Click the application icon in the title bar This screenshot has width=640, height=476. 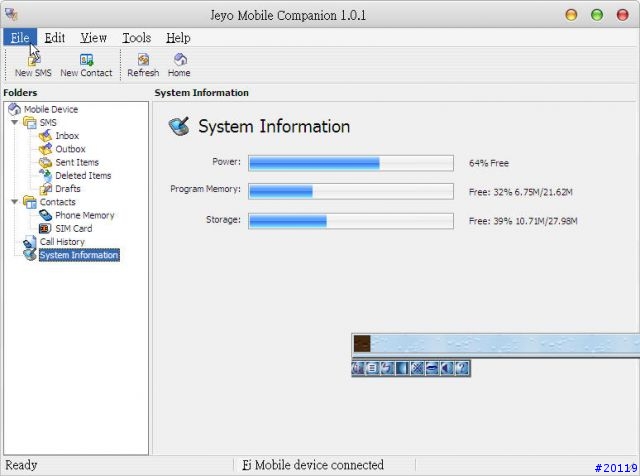11,15
